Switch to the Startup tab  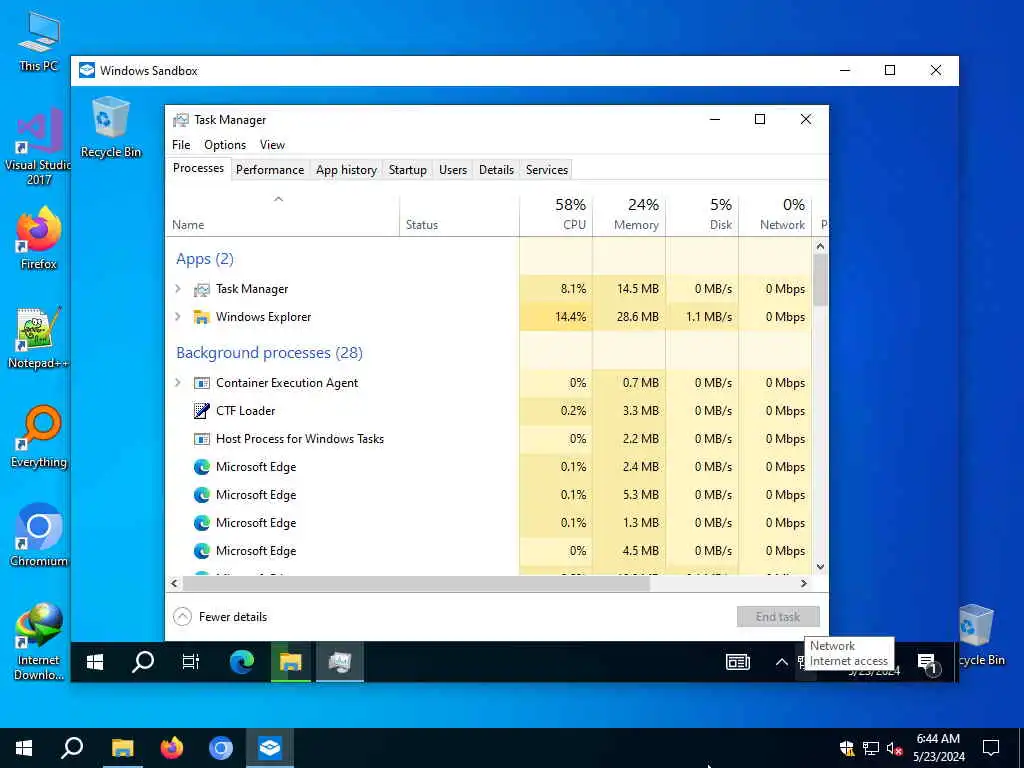click(x=408, y=170)
